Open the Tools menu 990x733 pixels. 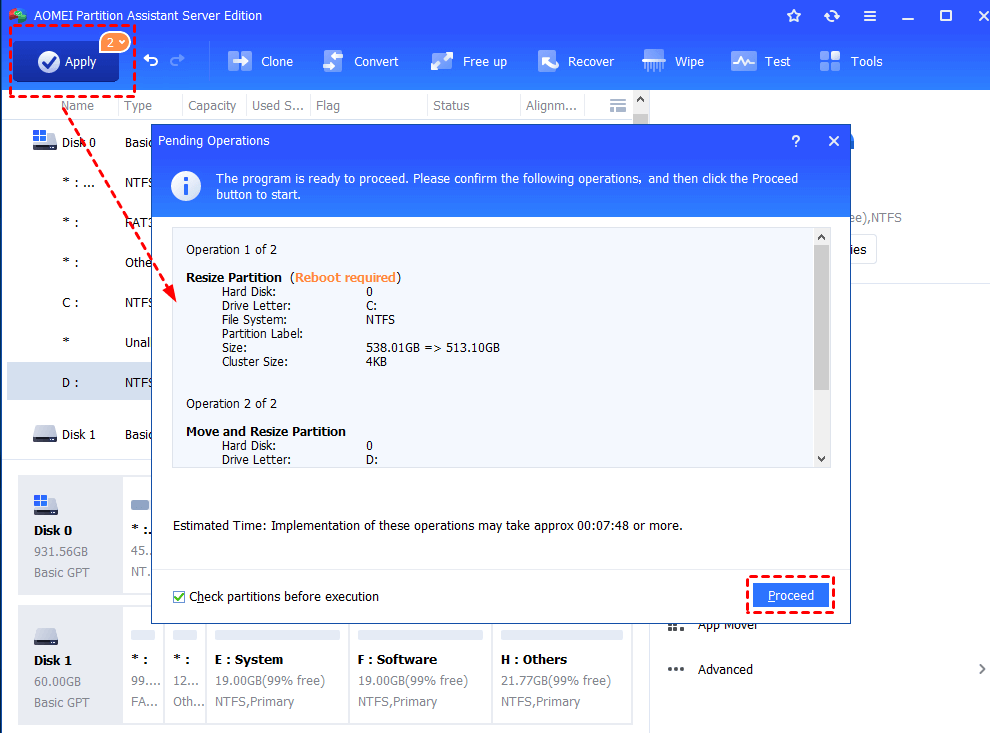coord(850,61)
